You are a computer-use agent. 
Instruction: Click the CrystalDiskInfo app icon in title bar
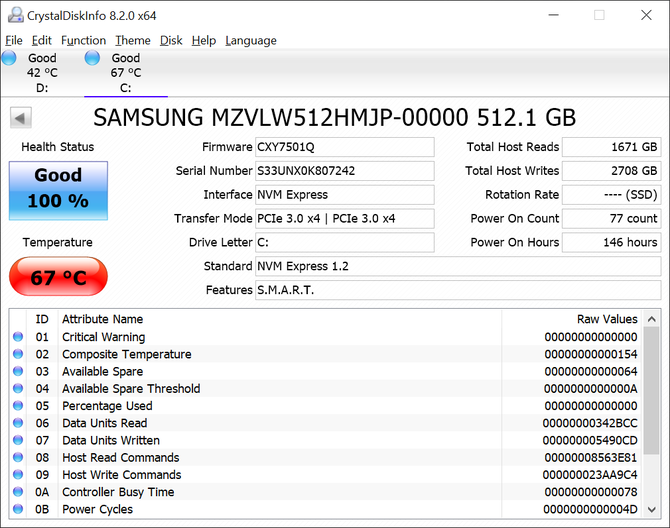[x=16, y=15]
